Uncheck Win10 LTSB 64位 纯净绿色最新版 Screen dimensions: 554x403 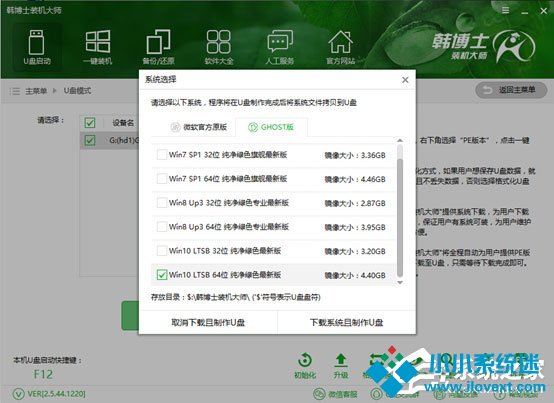(162, 275)
